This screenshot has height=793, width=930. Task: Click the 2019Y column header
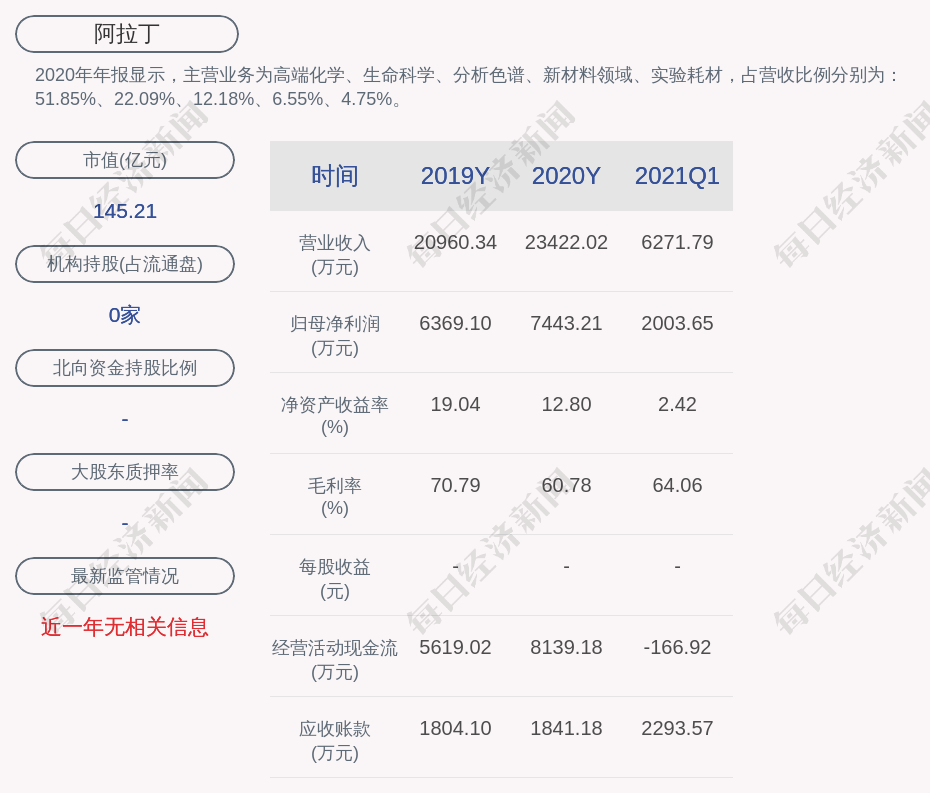click(455, 176)
